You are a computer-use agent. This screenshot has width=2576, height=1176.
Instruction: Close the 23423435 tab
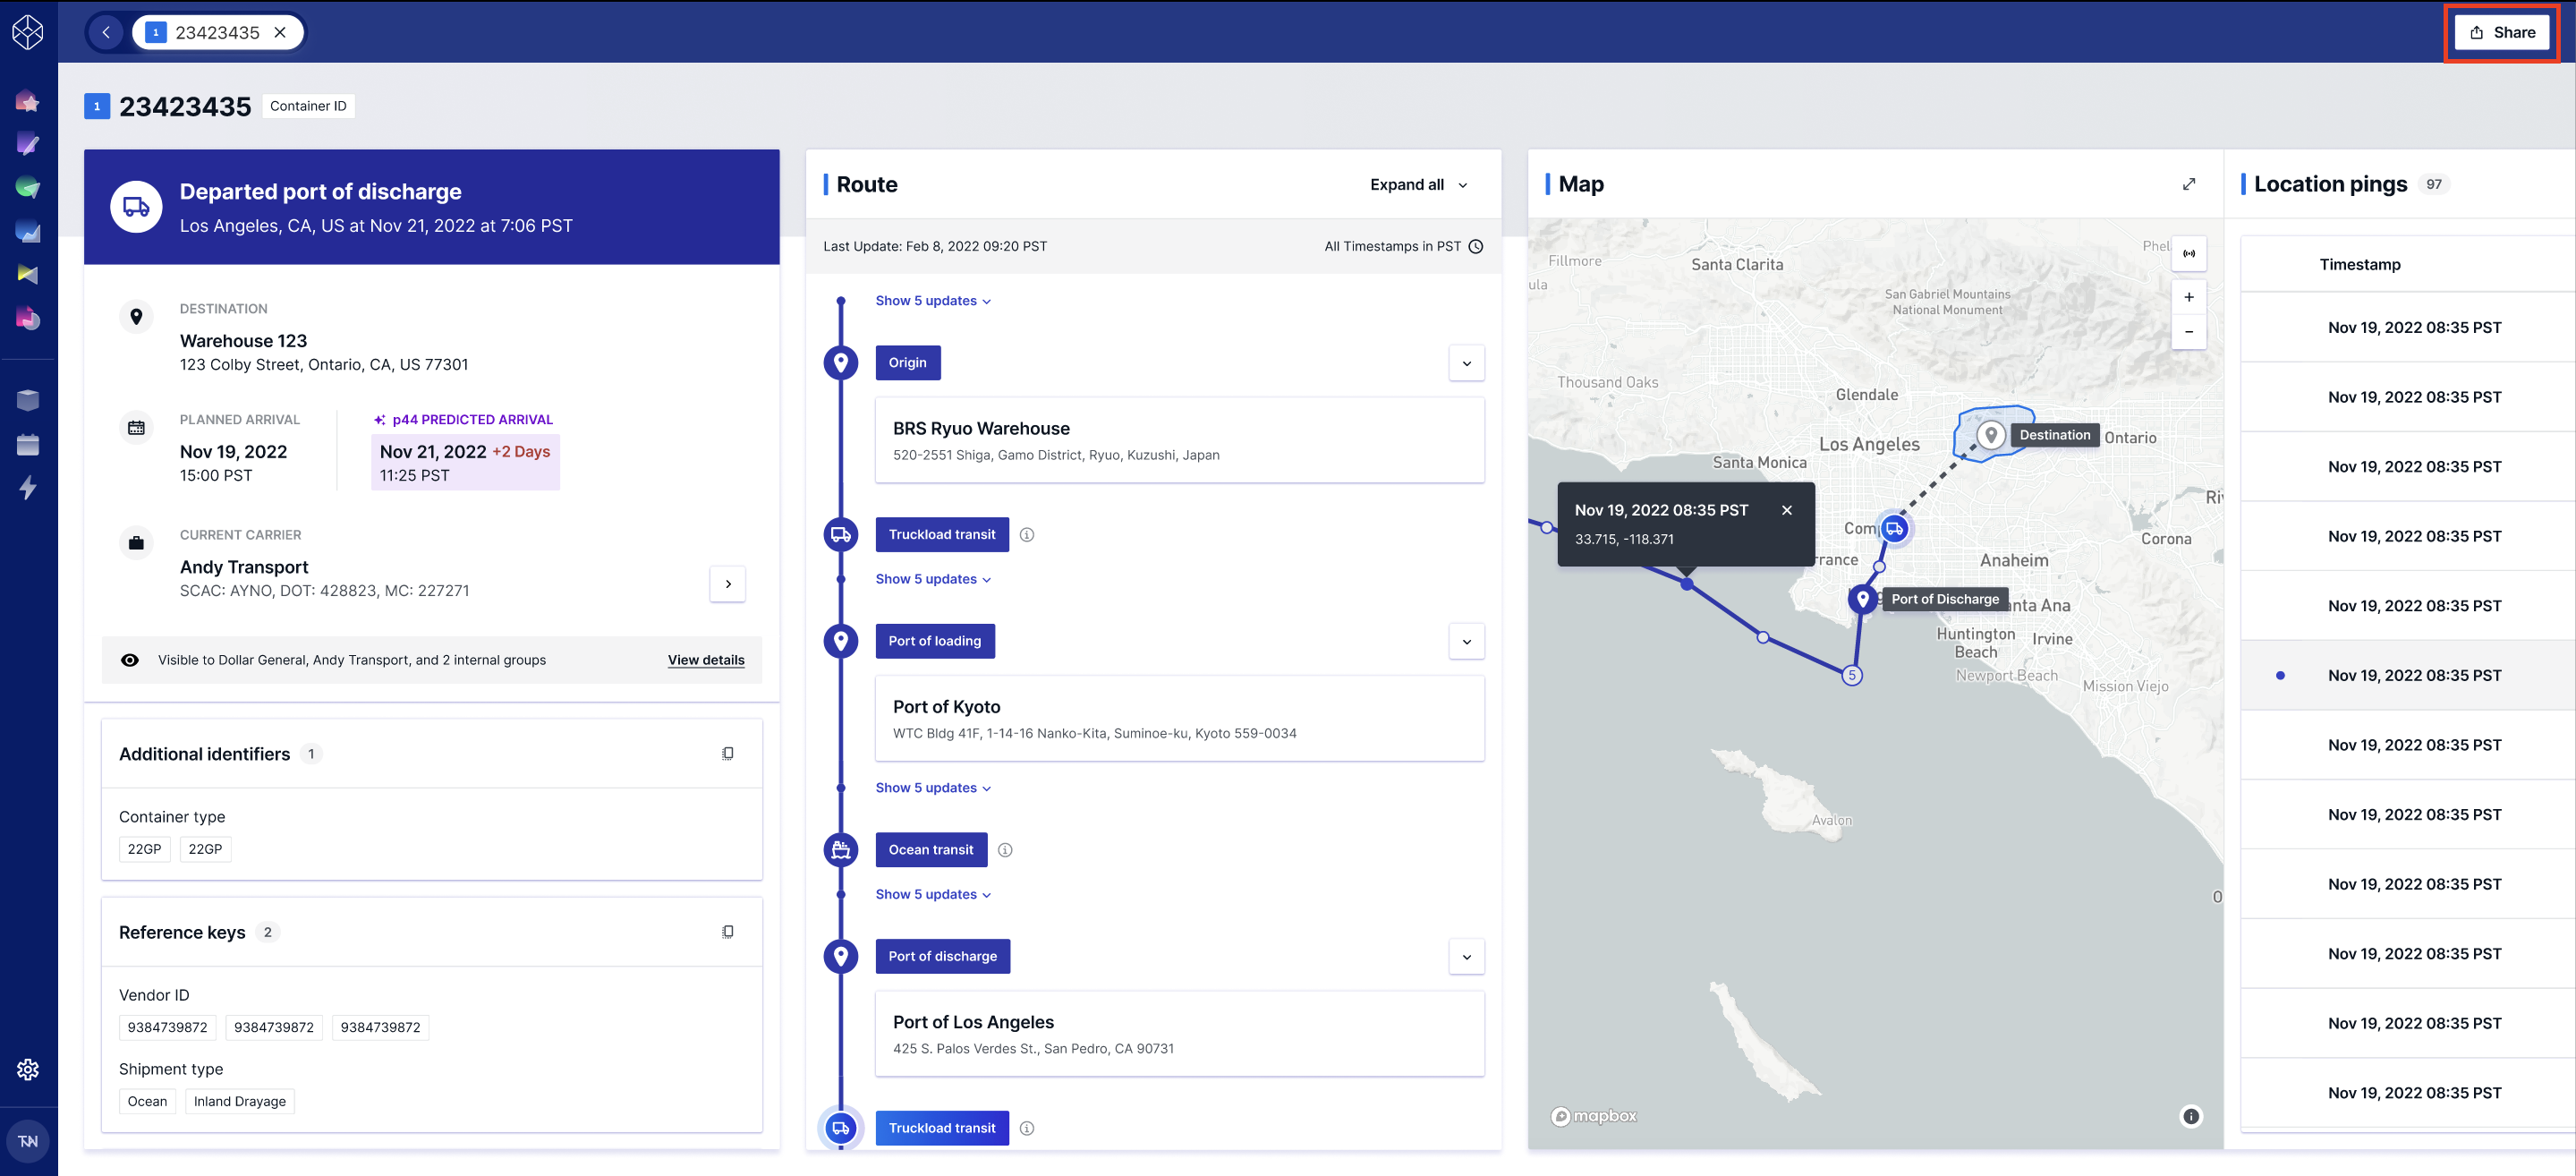tap(281, 33)
